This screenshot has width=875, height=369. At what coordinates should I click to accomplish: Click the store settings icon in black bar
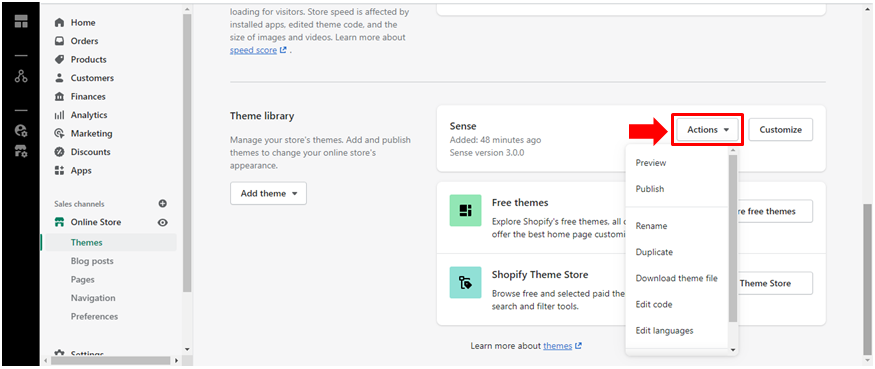pos(21,151)
